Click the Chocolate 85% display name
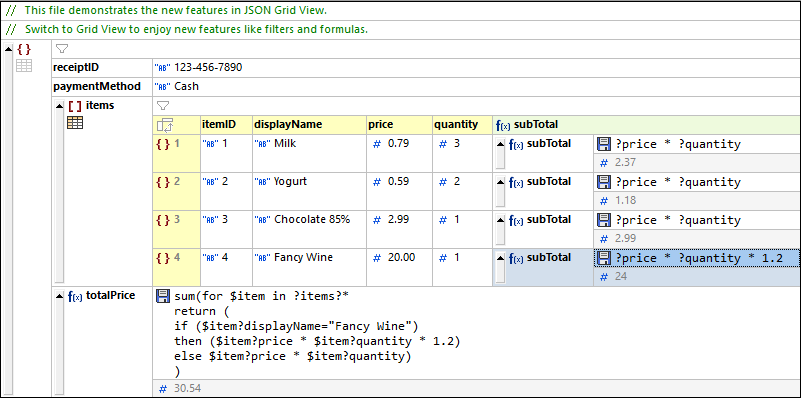This screenshot has height=398, width=801. click(x=312, y=219)
